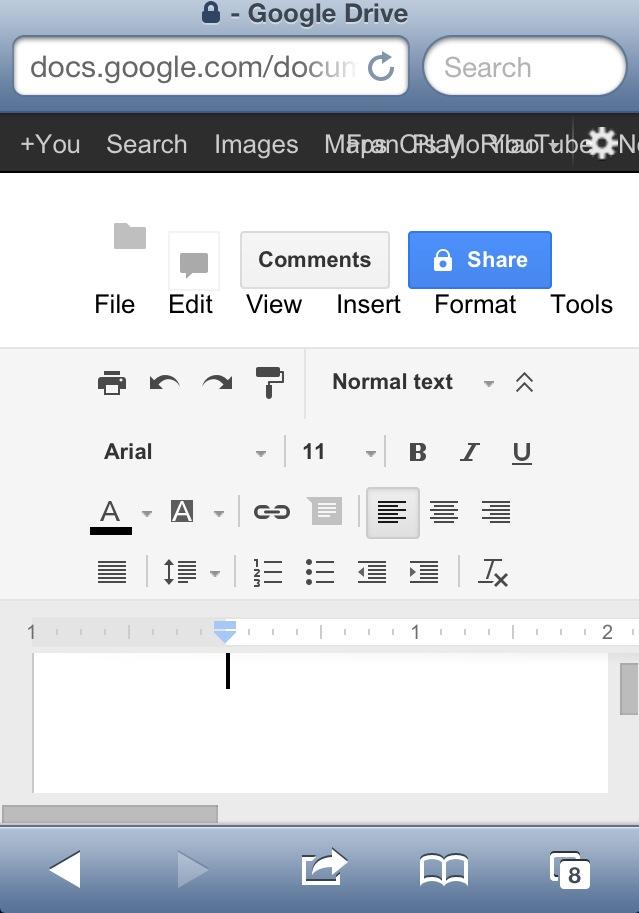Screen dimensions: 639x913
Task: Select the Print icon
Action: point(111,382)
